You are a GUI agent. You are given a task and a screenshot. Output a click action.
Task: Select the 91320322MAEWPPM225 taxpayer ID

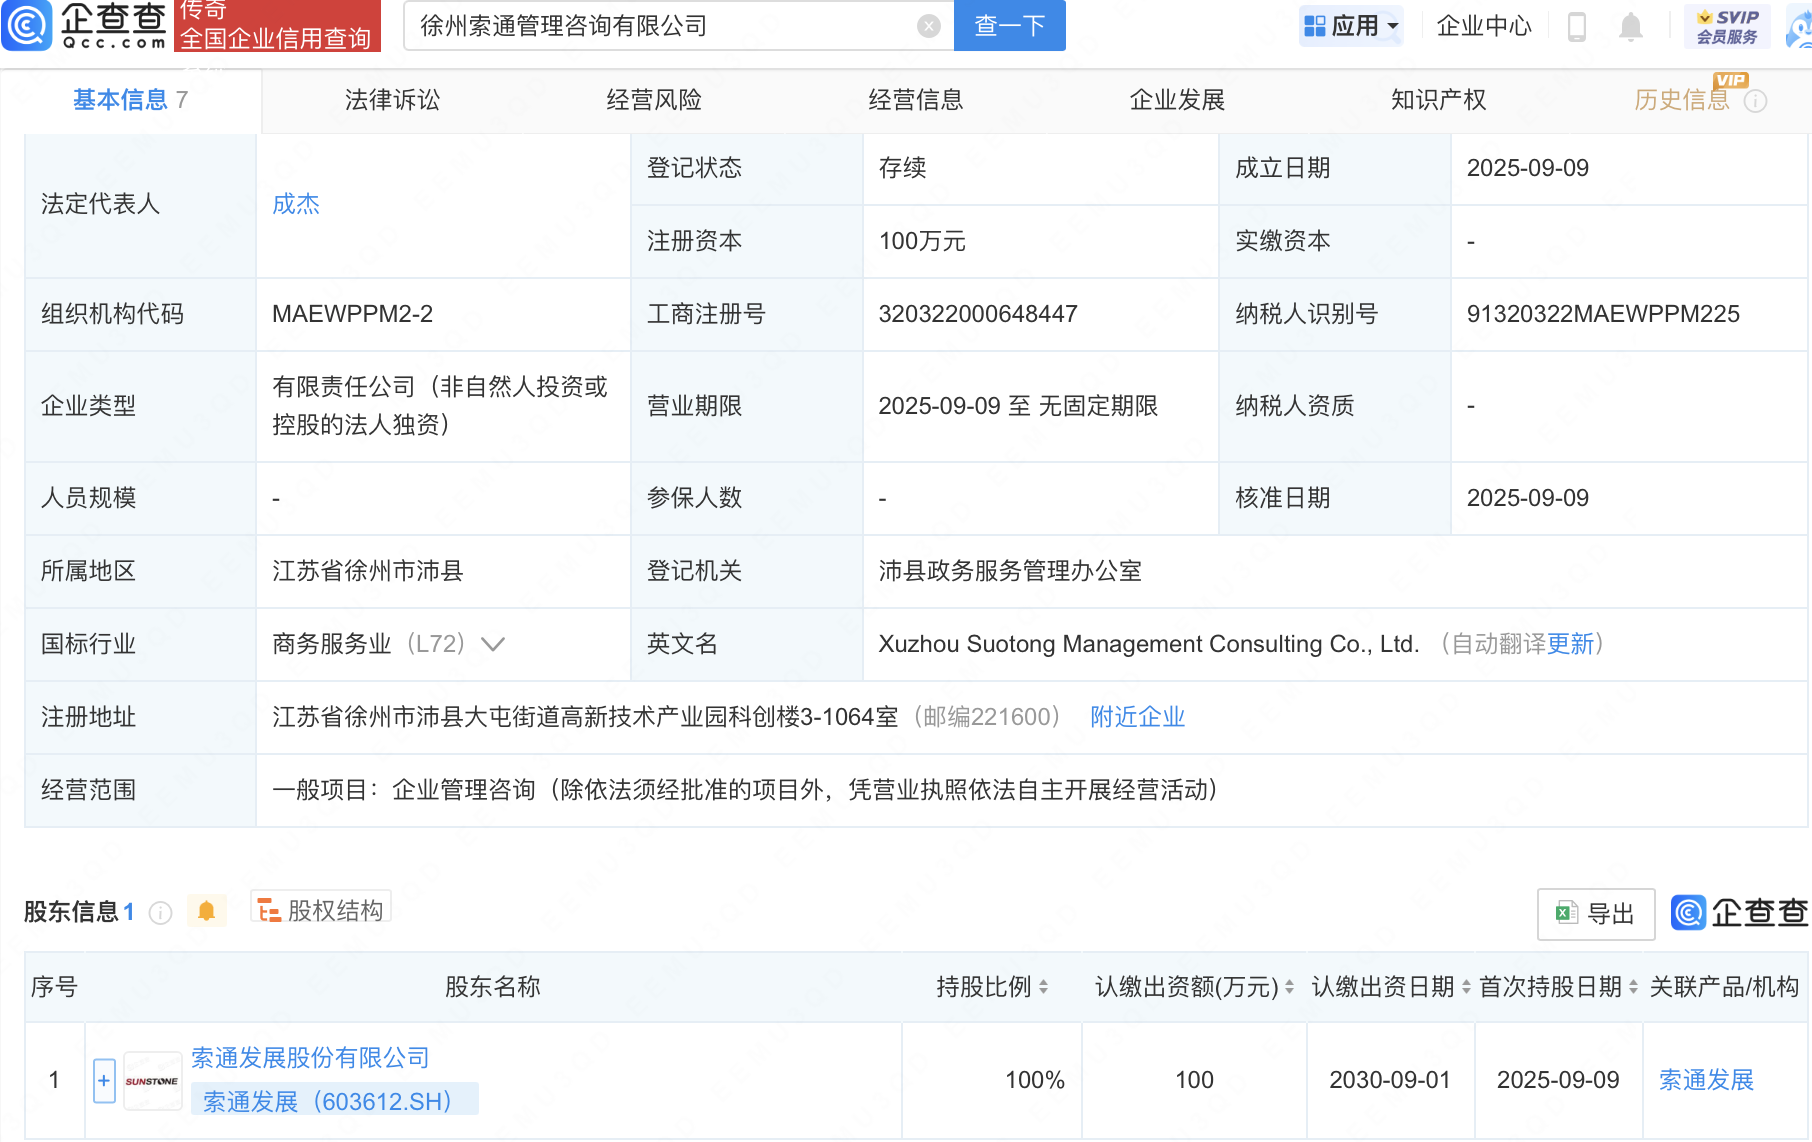(x=1603, y=314)
